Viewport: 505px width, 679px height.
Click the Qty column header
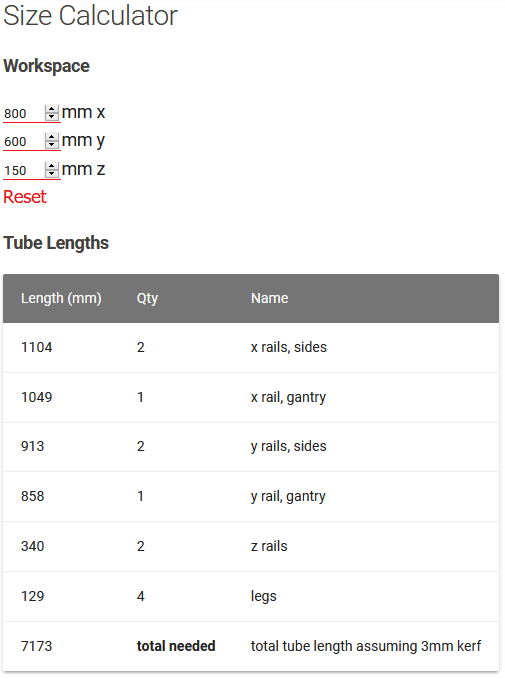(x=147, y=298)
